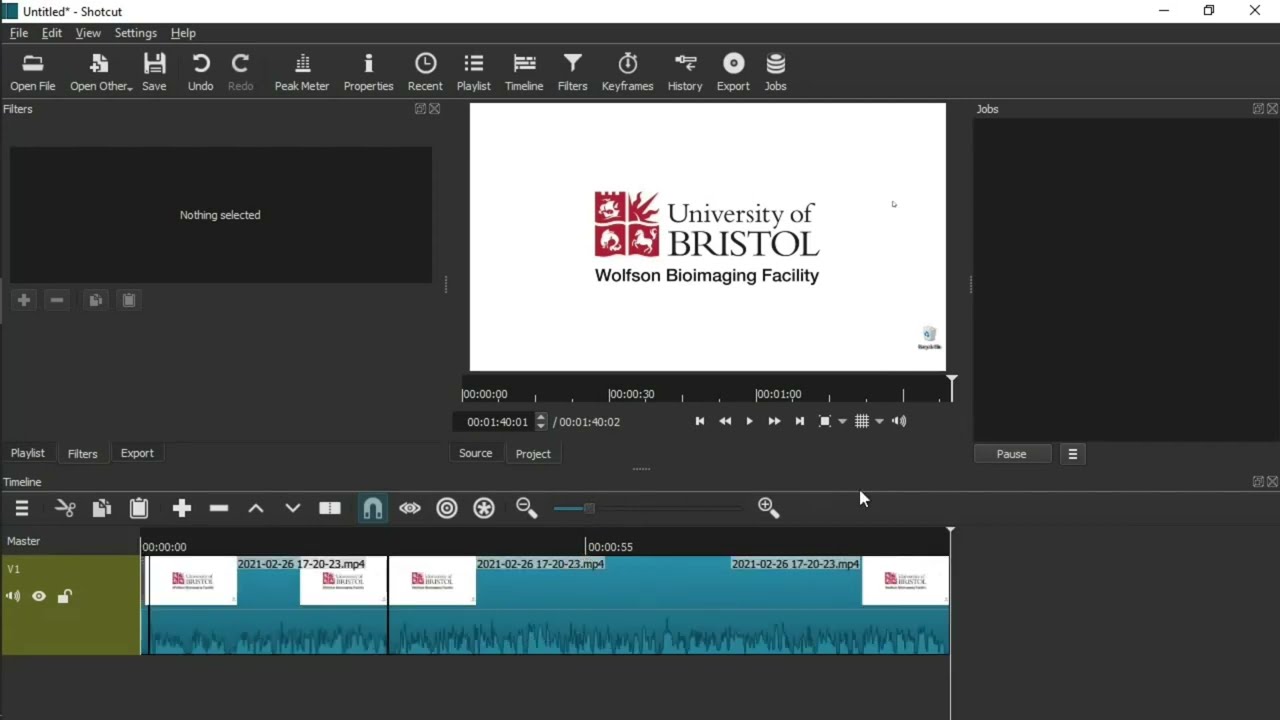Viewport: 1280px width, 720px height.
Task: Open Export from the main toolbar
Action: tap(733, 73)
